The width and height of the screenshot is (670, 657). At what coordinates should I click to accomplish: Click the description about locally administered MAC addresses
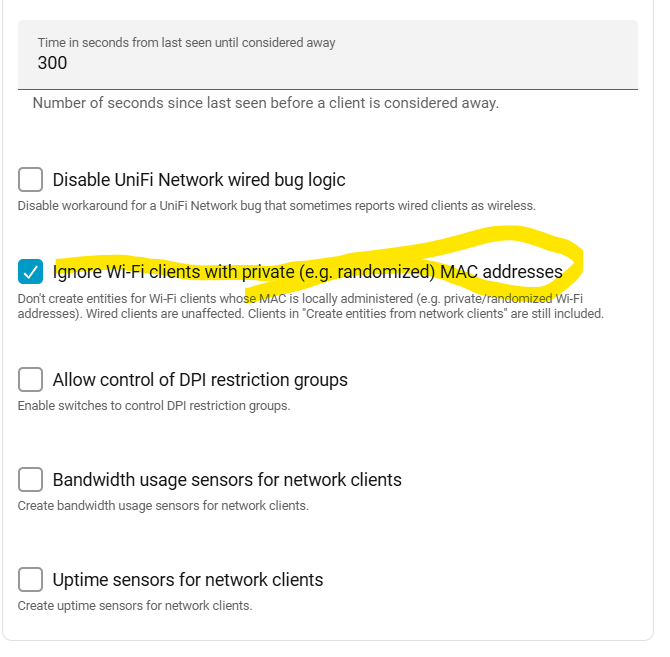click(x=311, y=306)
